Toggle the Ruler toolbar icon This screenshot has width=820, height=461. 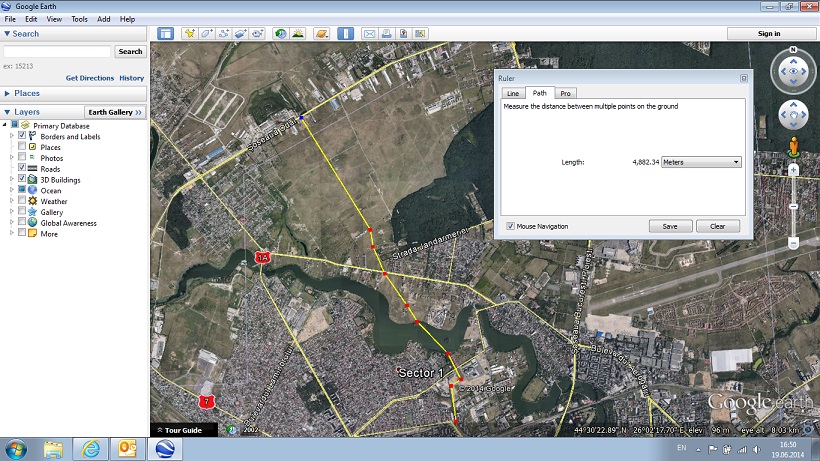point(345,33)
